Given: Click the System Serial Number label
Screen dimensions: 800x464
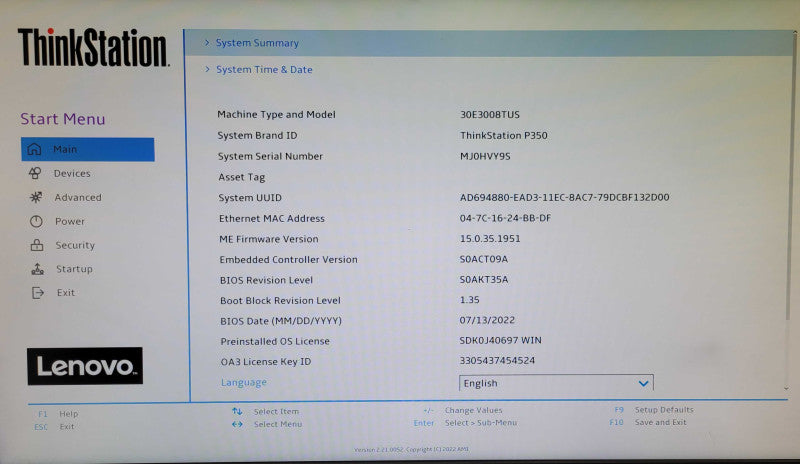Looking at the screenshot, I should 270,156.
